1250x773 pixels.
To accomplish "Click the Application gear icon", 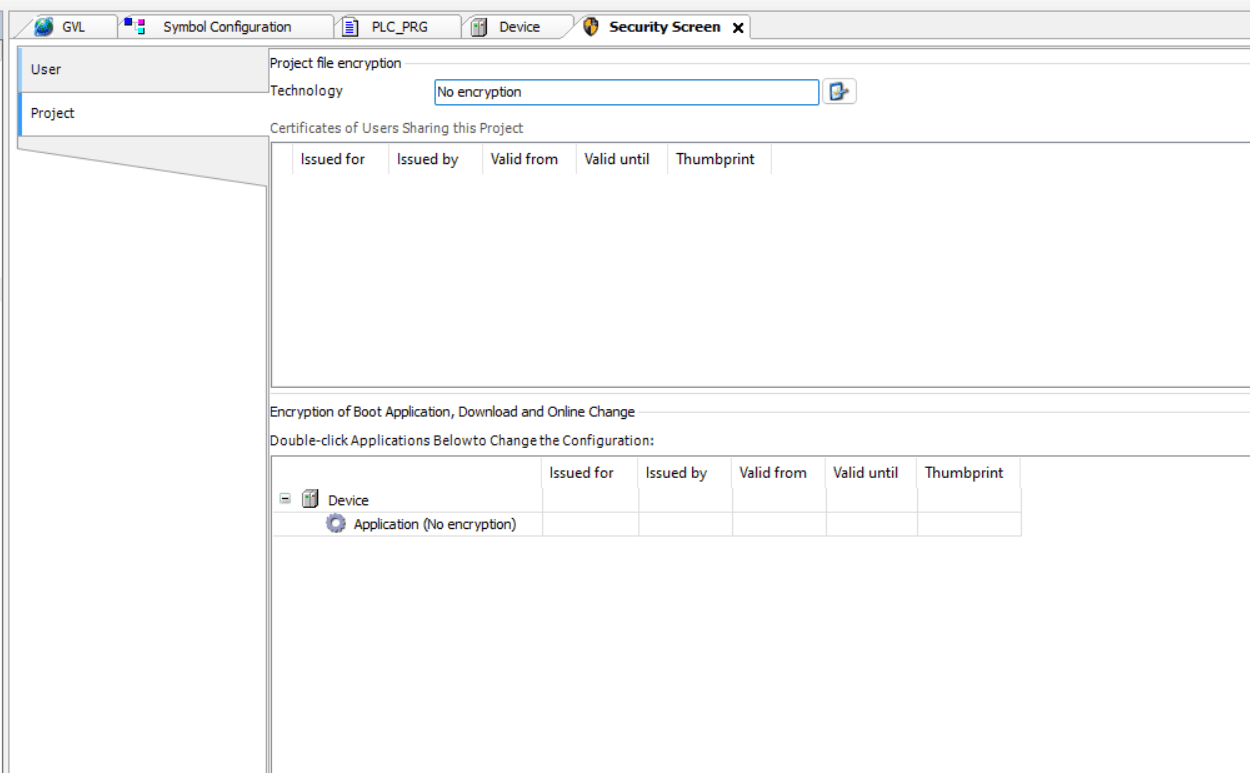I will pyautogui.click(x=336, y=524).
